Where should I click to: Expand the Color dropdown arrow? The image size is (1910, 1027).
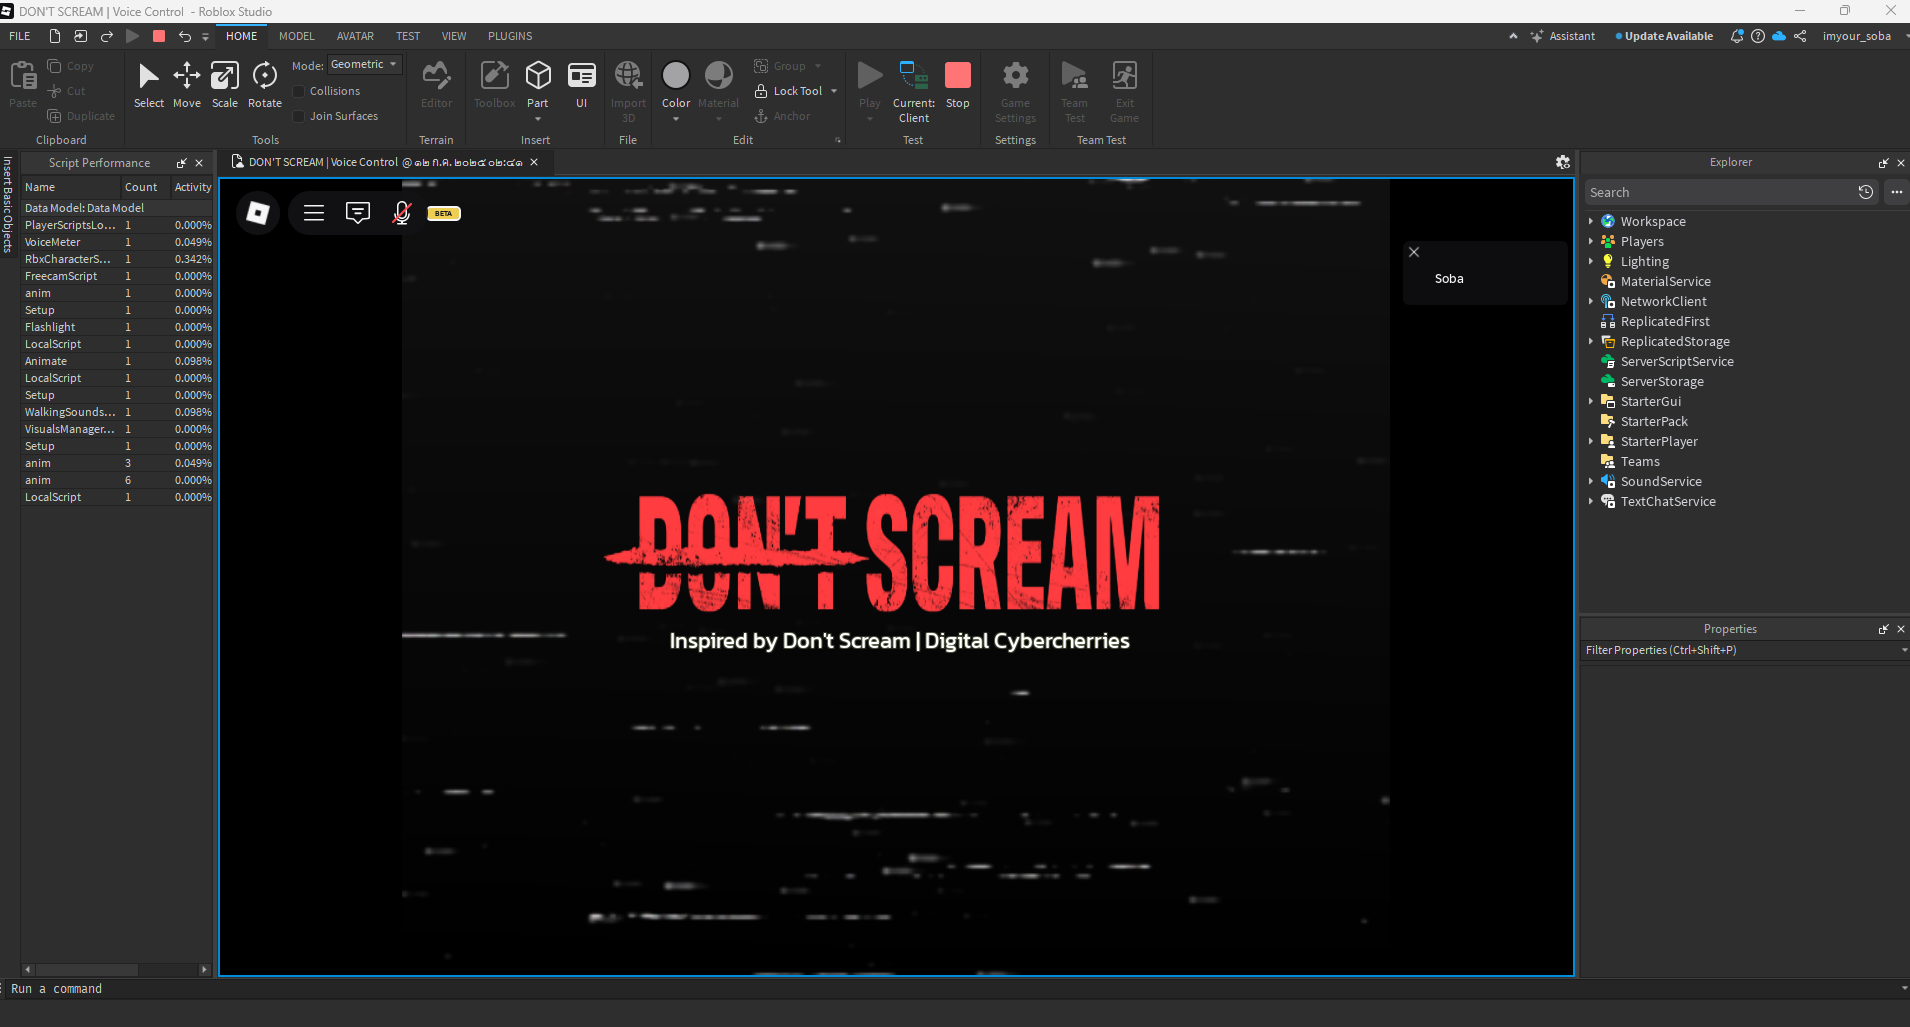click(x=676, y=119)
